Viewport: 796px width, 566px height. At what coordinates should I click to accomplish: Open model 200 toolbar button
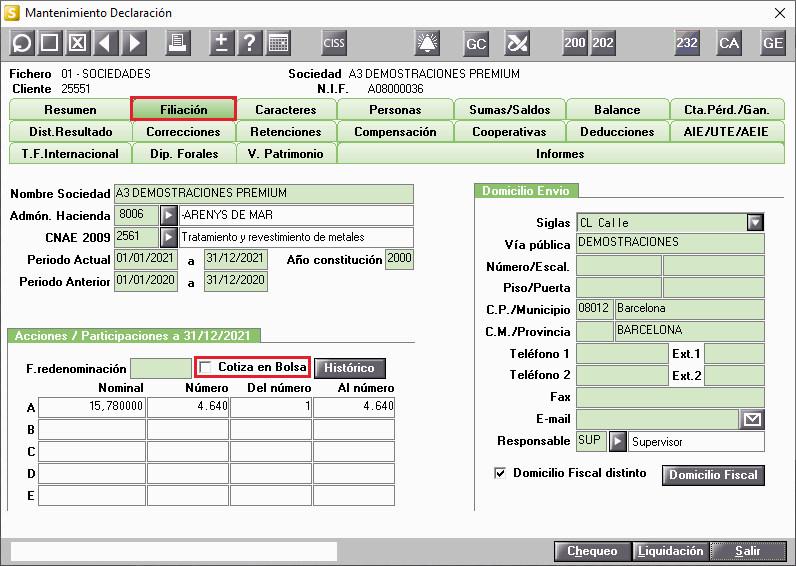click(575, 43)
